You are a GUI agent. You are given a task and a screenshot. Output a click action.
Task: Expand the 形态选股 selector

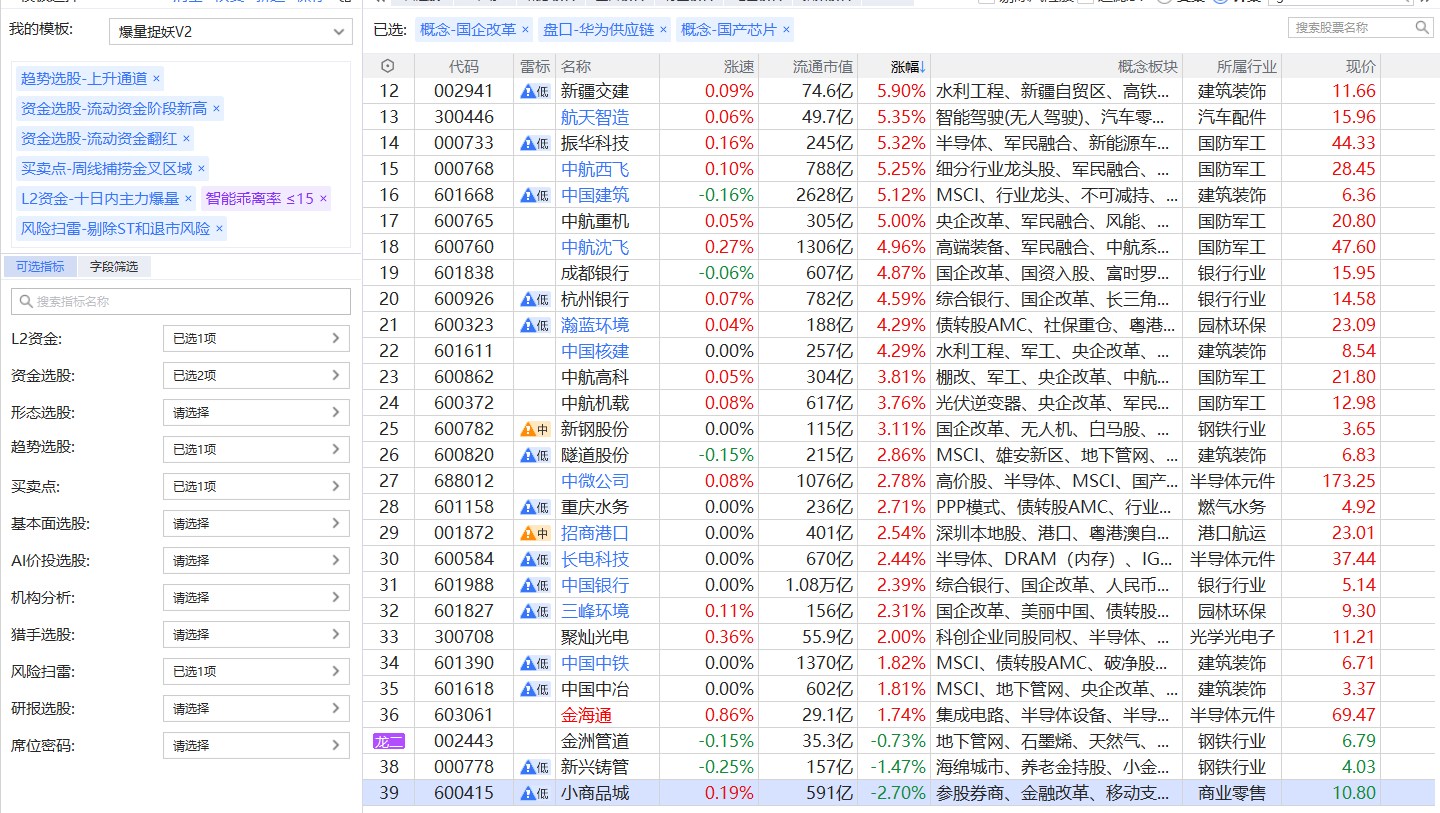click(x=256, y=413)
